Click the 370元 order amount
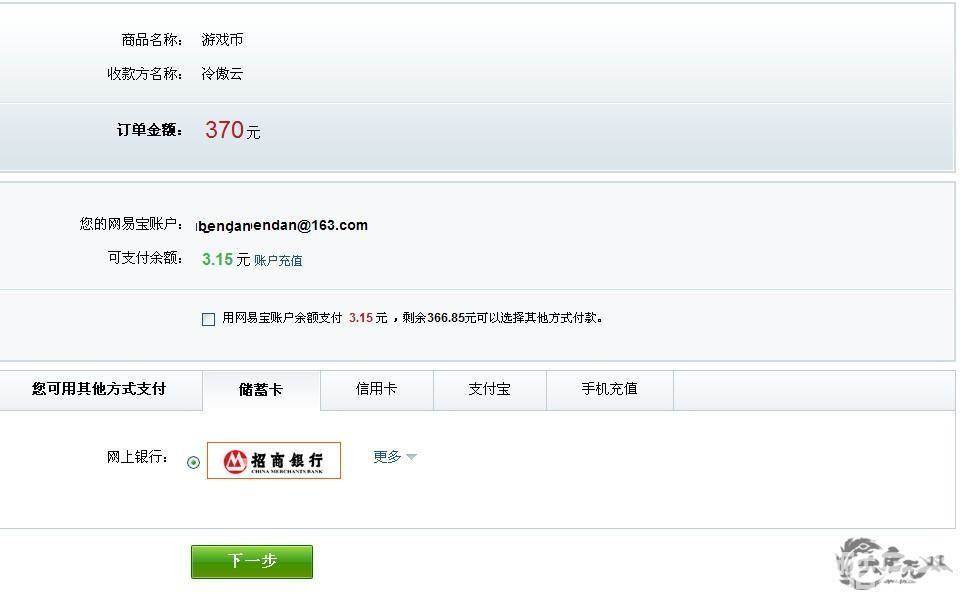Image resolution: width=965 pixels, height=599 pixels. (233, 130)
